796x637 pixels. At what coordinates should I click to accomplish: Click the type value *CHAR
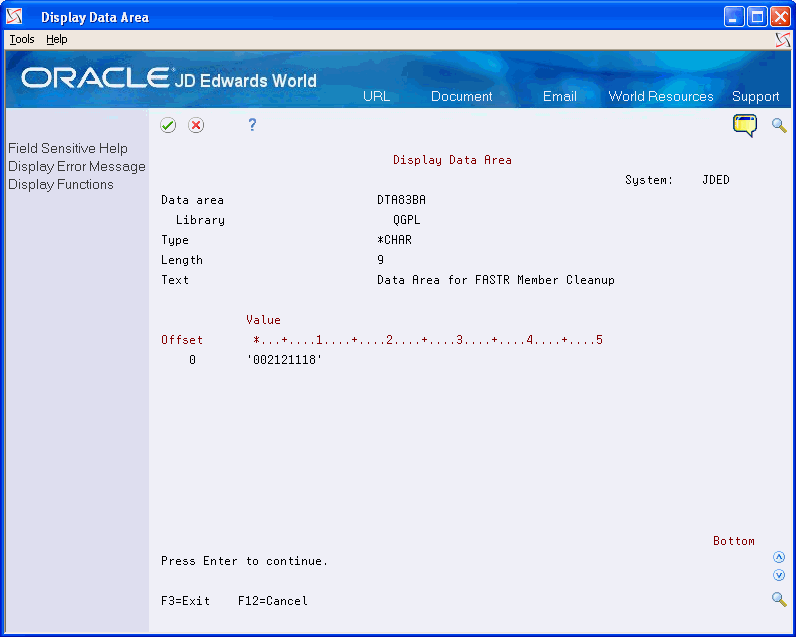point(394,240)
